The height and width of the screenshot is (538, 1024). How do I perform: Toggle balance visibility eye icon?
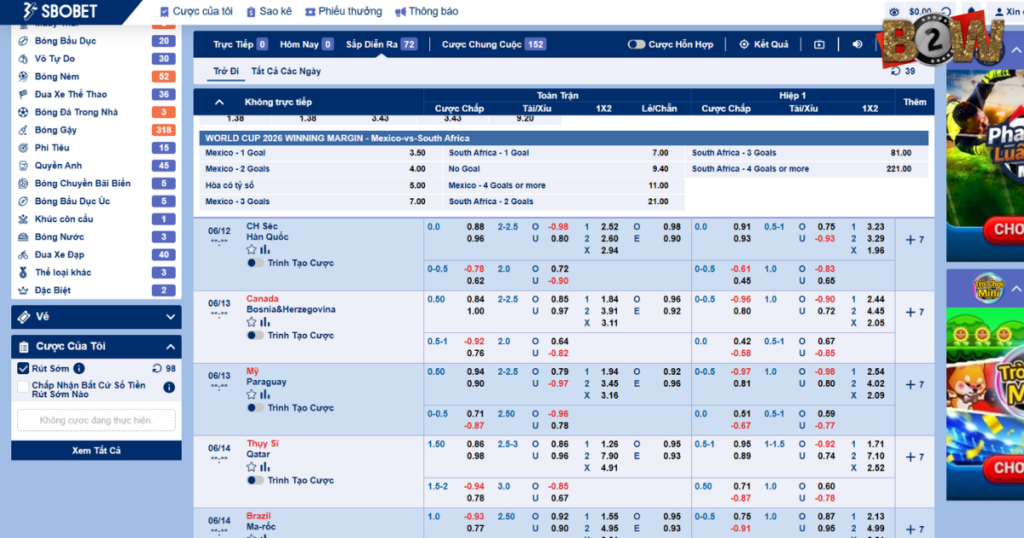coord(894,12)
